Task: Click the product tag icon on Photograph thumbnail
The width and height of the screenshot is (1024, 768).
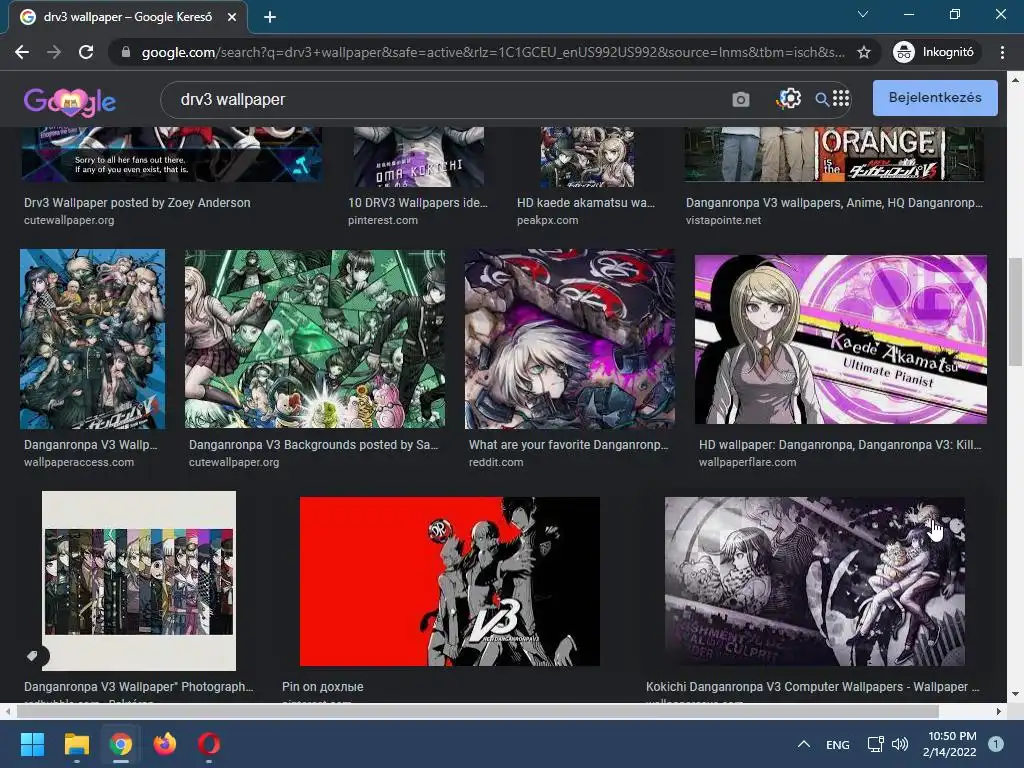Action: 33,656
